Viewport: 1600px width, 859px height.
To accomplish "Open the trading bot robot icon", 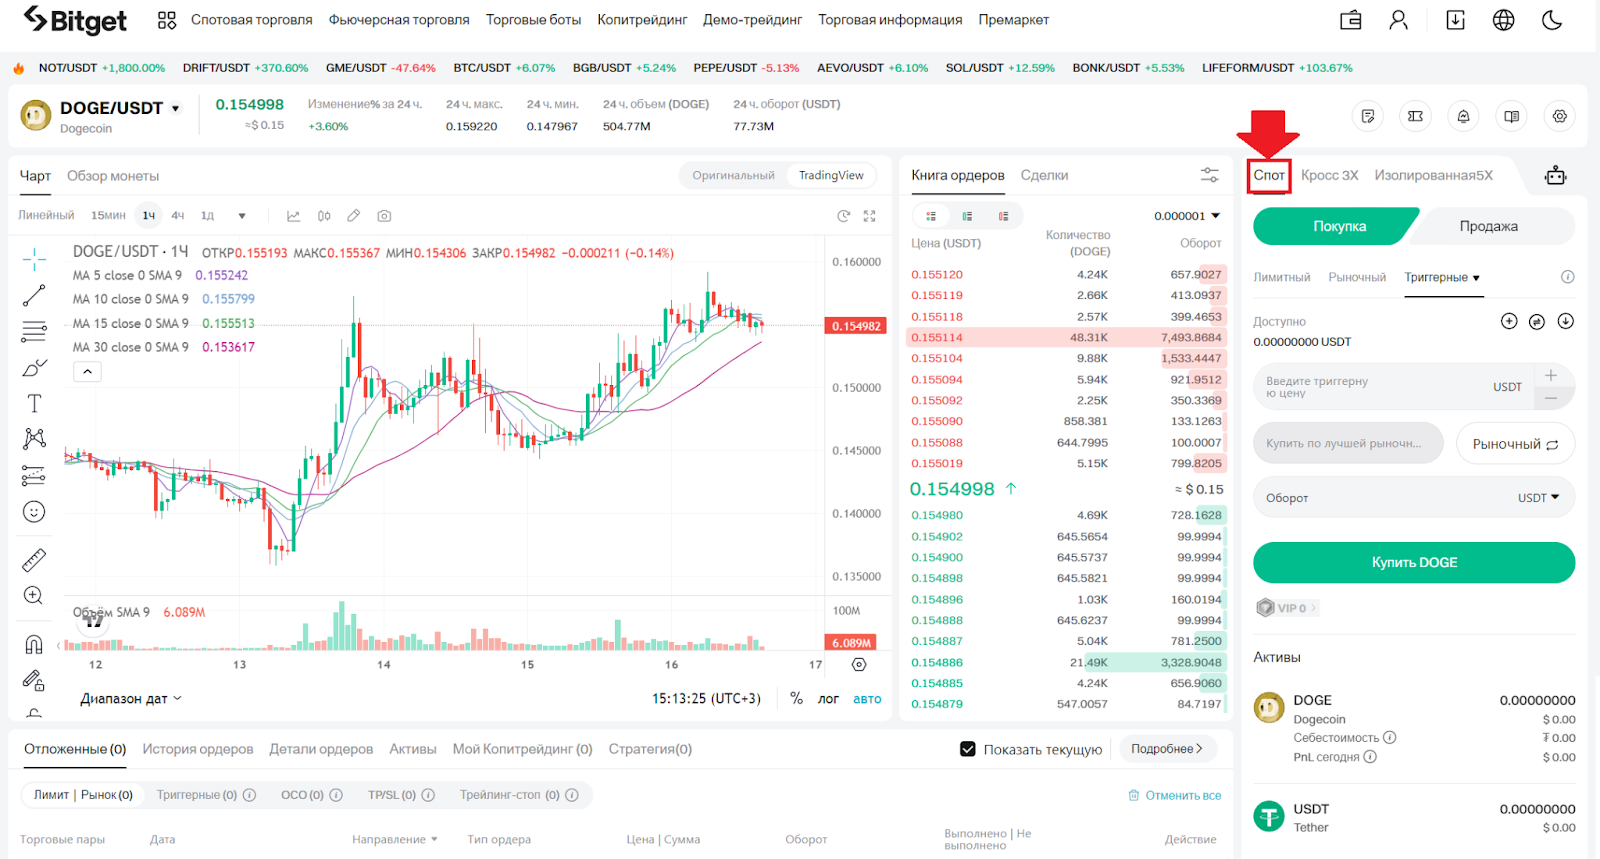I will 1555,175.
